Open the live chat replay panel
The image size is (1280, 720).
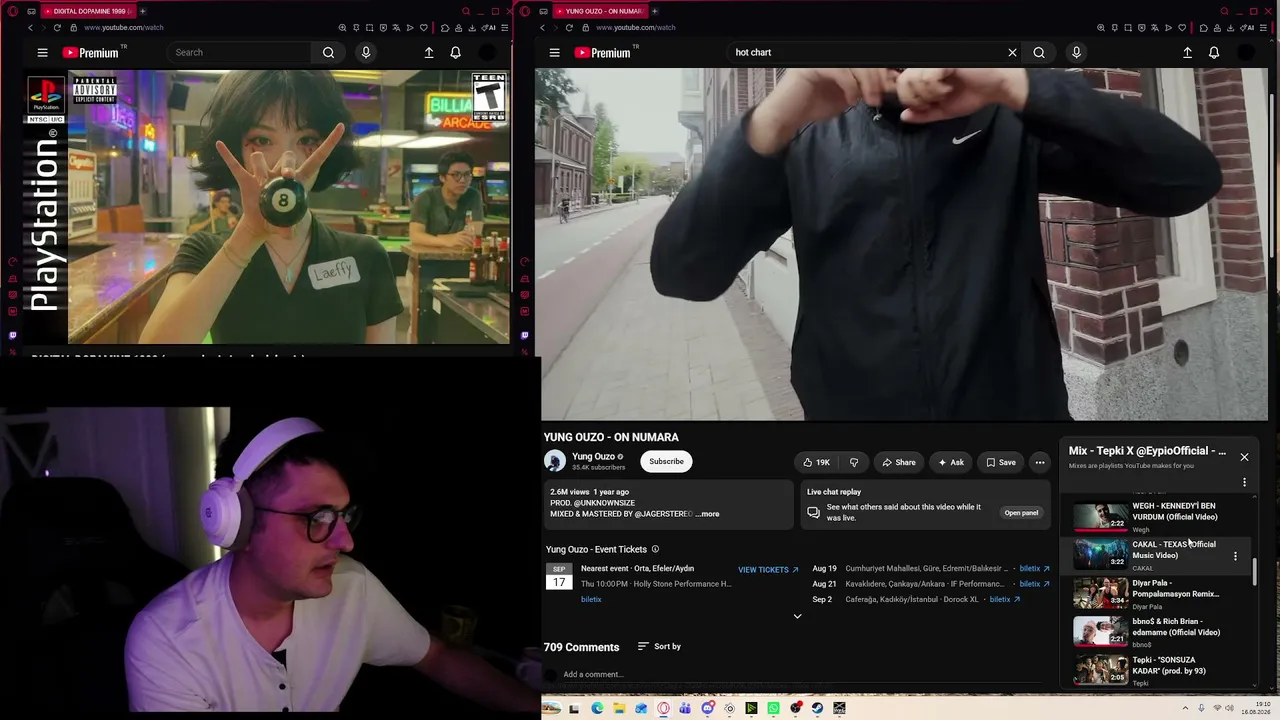(1021, 513)
